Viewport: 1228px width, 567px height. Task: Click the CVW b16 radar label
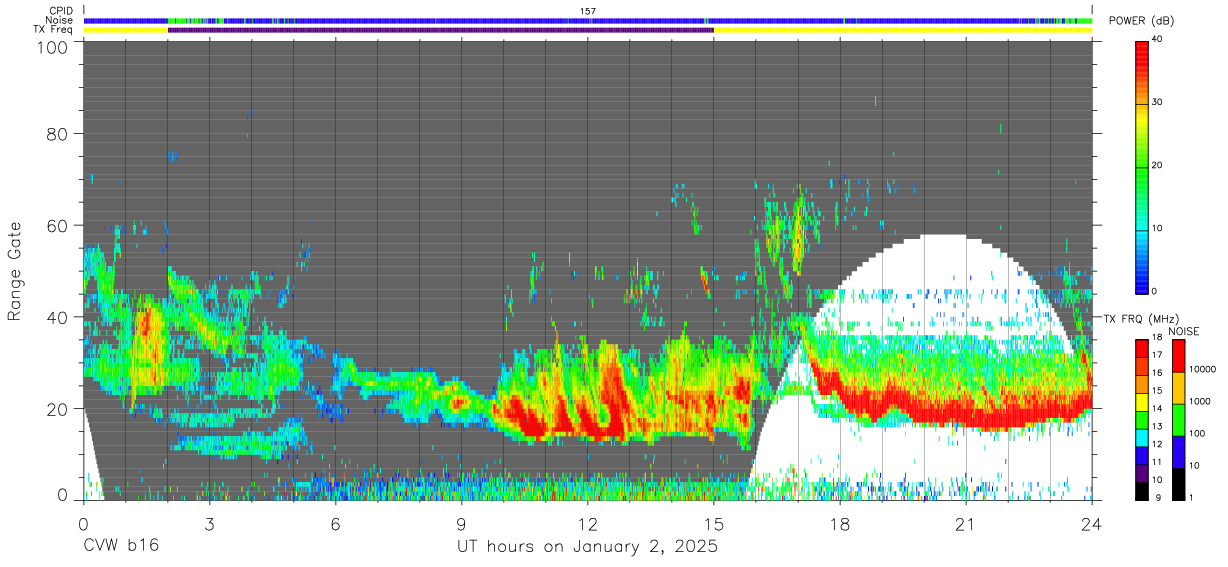pyautogui.click(x=121, y=547)
